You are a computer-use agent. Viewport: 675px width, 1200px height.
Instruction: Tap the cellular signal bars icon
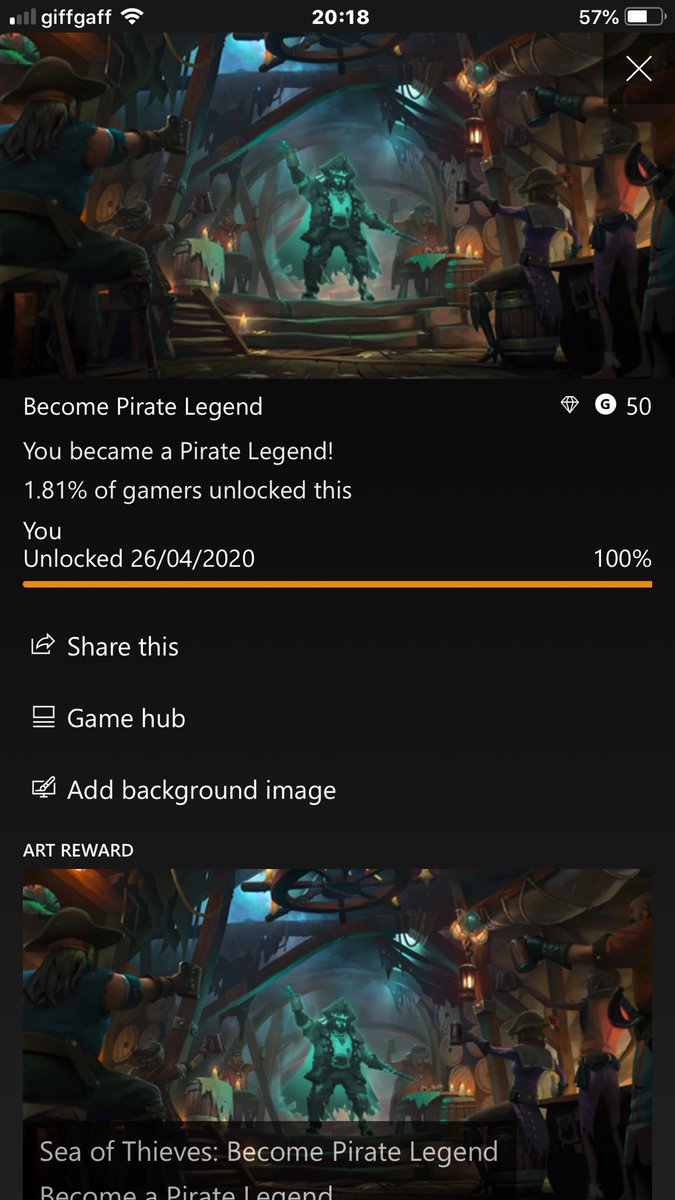pos(22,17)
